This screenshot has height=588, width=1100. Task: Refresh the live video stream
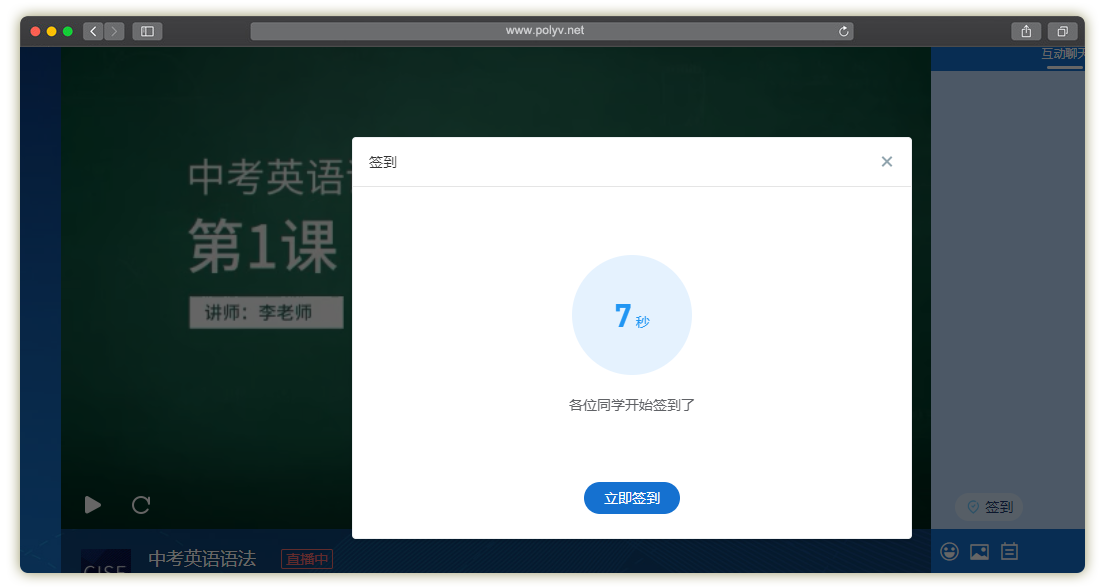tap(141, 505)
